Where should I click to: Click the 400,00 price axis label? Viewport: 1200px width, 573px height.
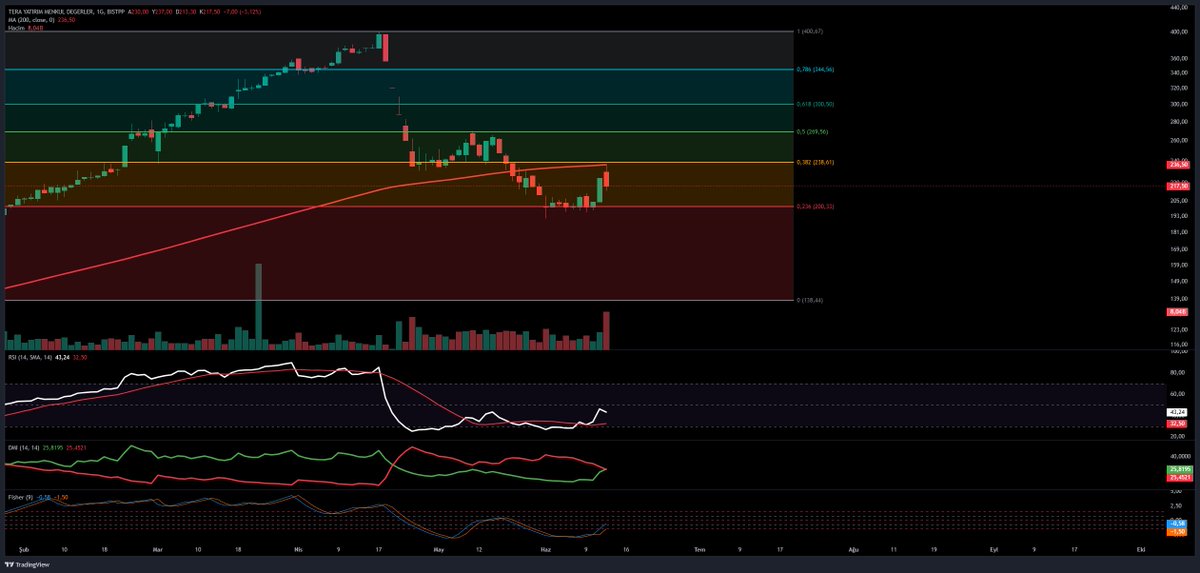click(1177, 32)
